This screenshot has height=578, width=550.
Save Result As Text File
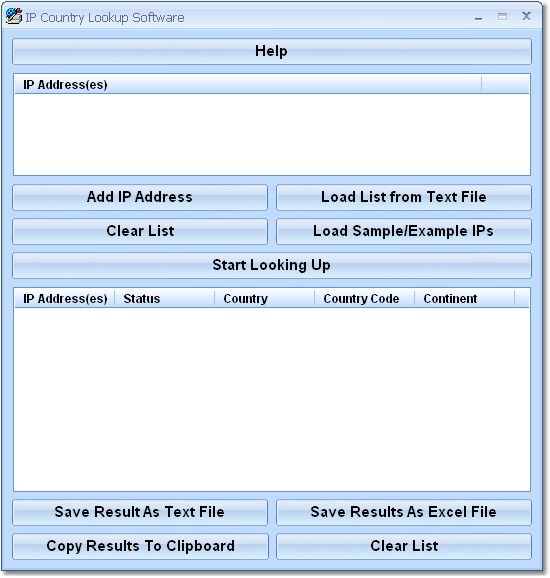coord(140,512)
